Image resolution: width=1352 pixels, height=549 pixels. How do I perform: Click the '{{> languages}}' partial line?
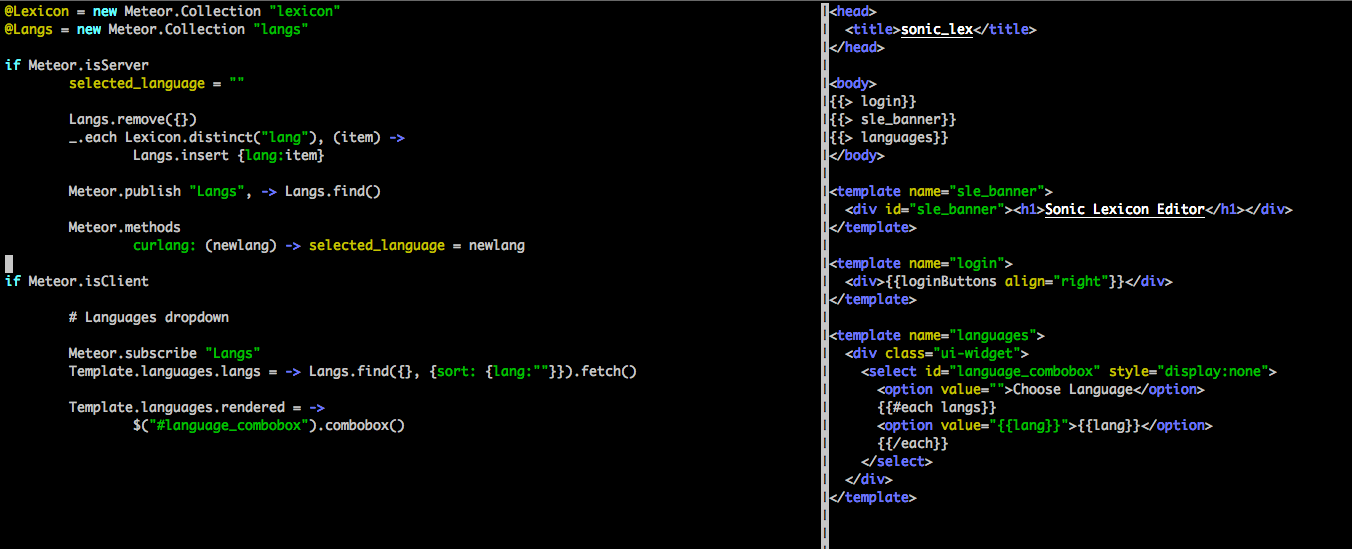point(889,137)
